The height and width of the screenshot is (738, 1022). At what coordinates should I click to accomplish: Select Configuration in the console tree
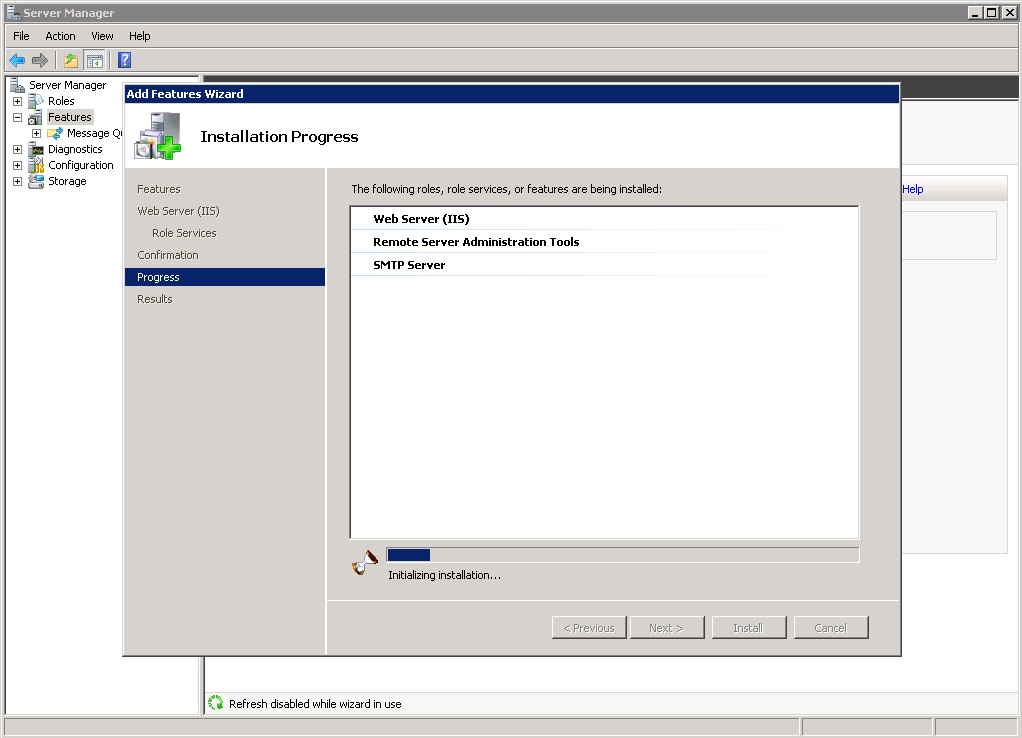pyautogui.click(x=81, y=165)
